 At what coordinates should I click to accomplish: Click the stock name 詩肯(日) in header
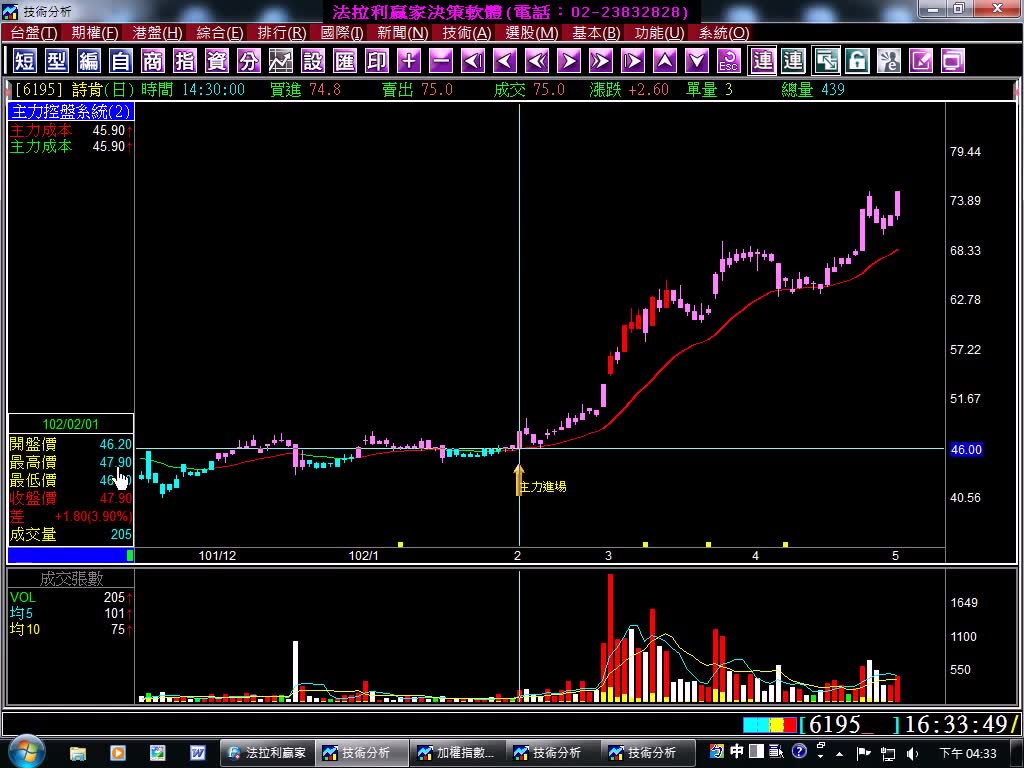103,89
